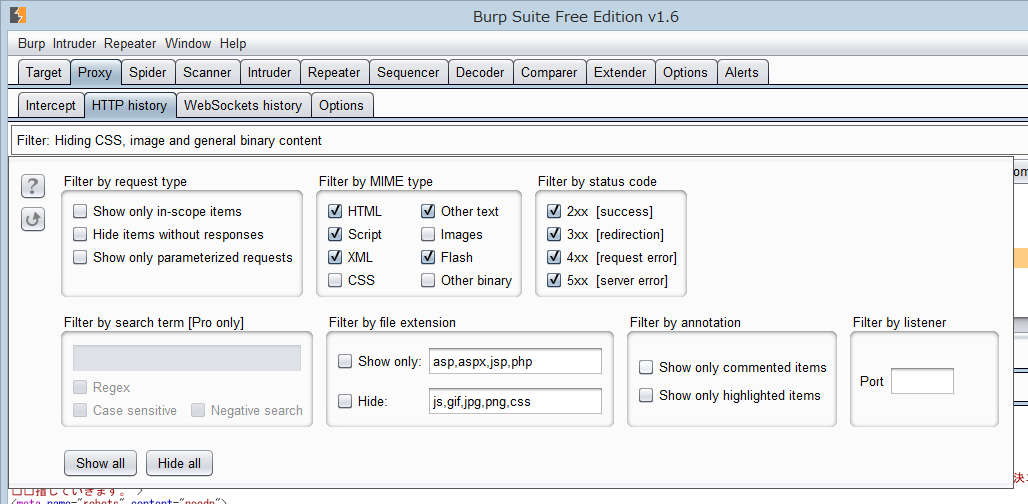Open the WebSockets history sub-tab
This screenshot has width=1028, height=504.
(x=243, y=105)
